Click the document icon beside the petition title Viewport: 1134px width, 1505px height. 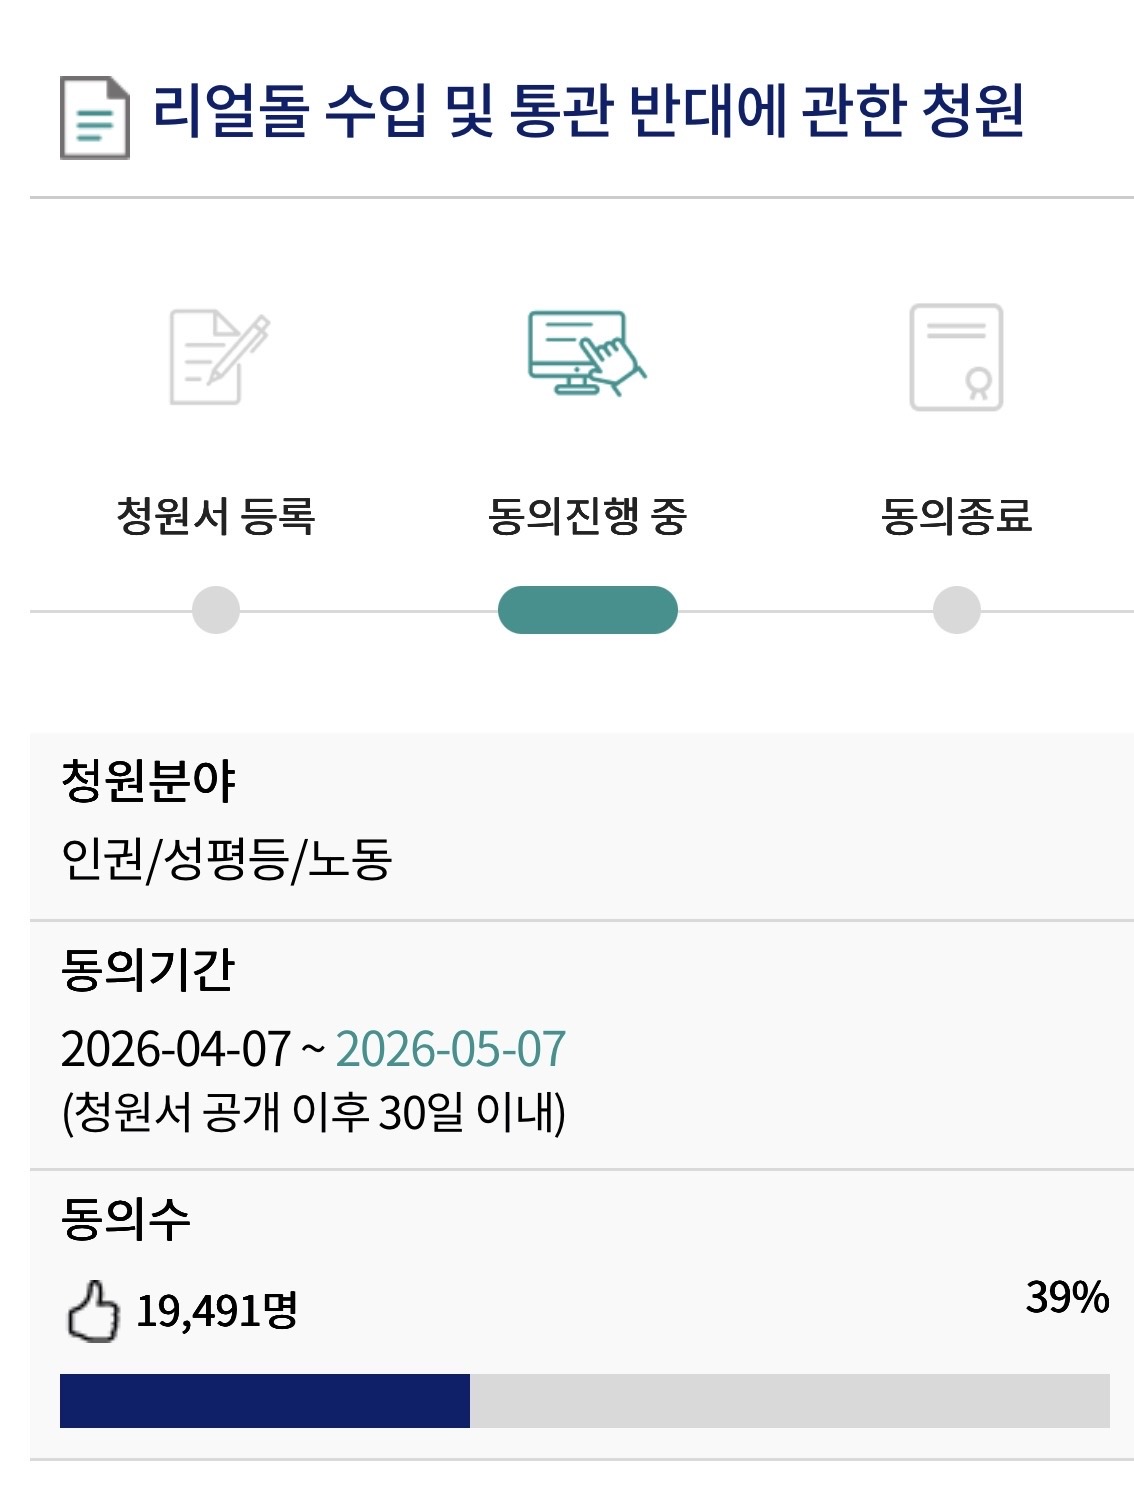[x=94, y=117]
